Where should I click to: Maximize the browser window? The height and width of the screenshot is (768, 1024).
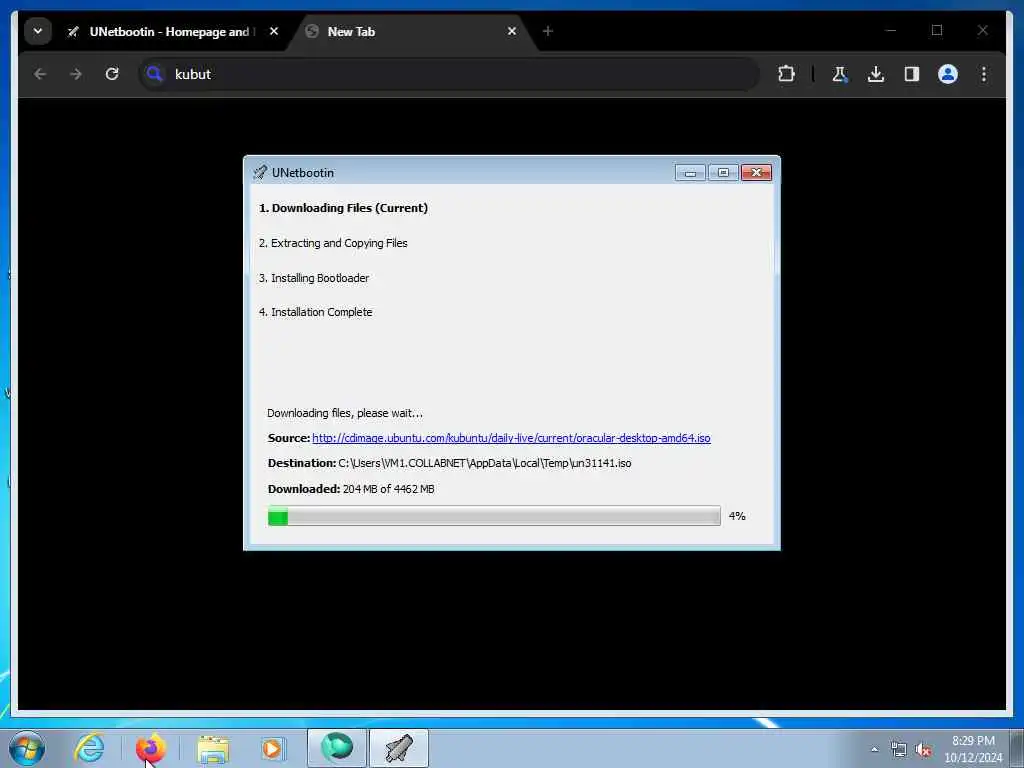(x=937, y=30)
